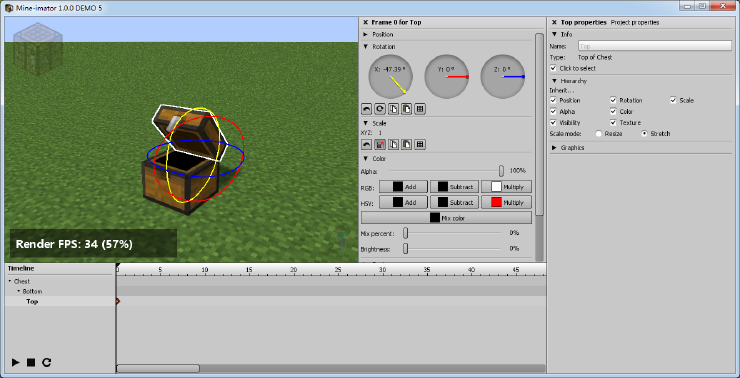
Task: Click the RGB Subtract button
Action: click(454, 187)
